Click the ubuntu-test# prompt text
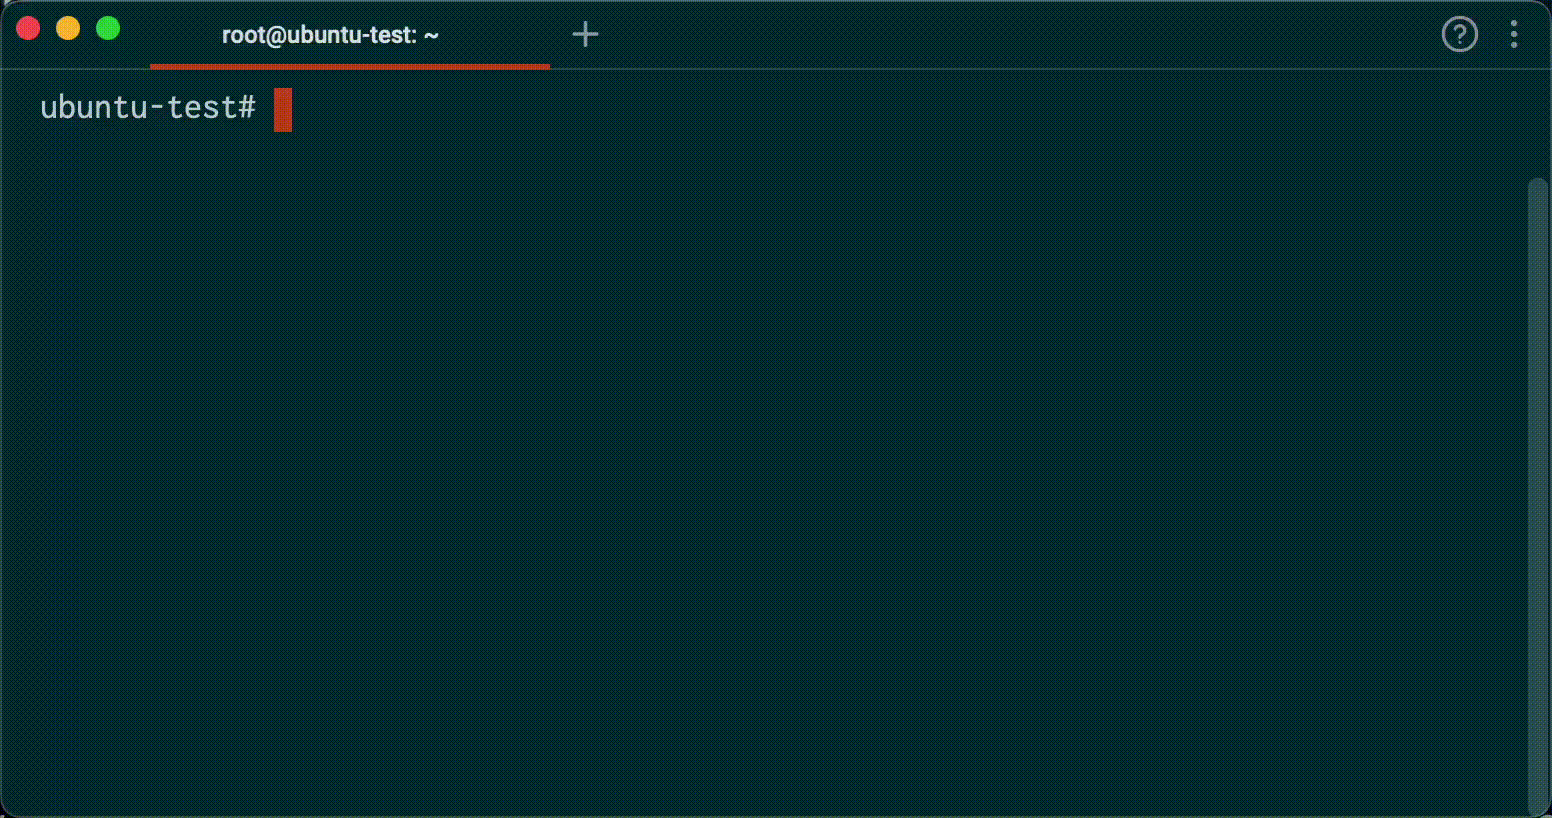This screenshot has height=818, width=1552. pos(148,107)
